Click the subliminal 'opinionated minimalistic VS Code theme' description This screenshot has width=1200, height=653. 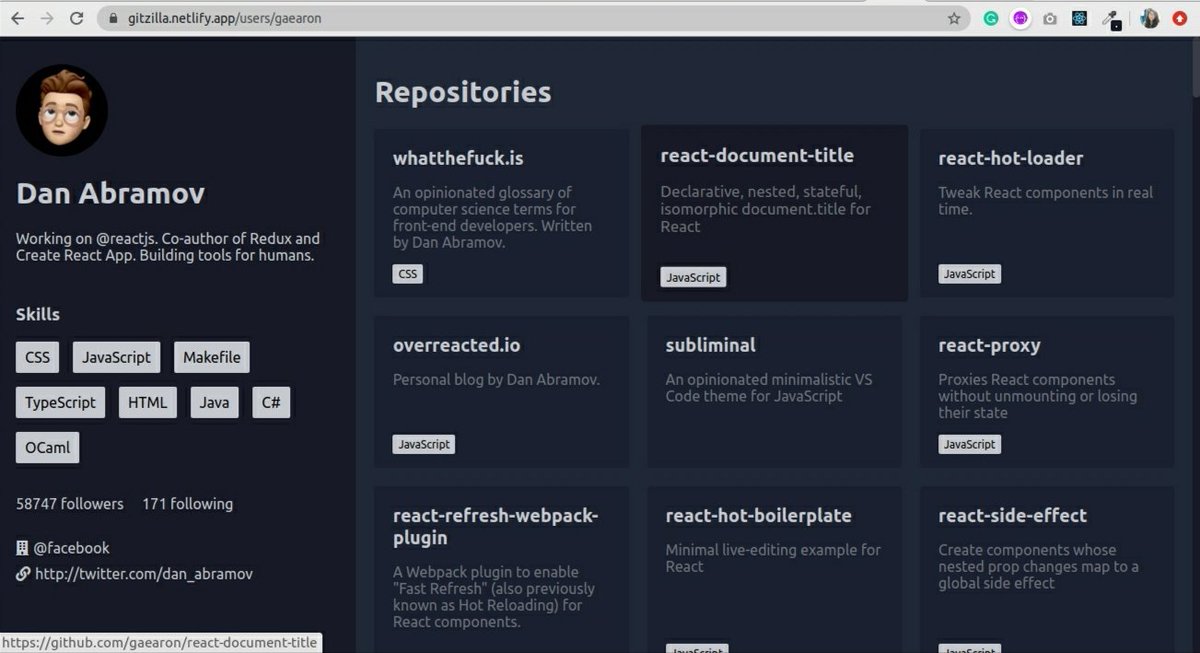[769, 388]
